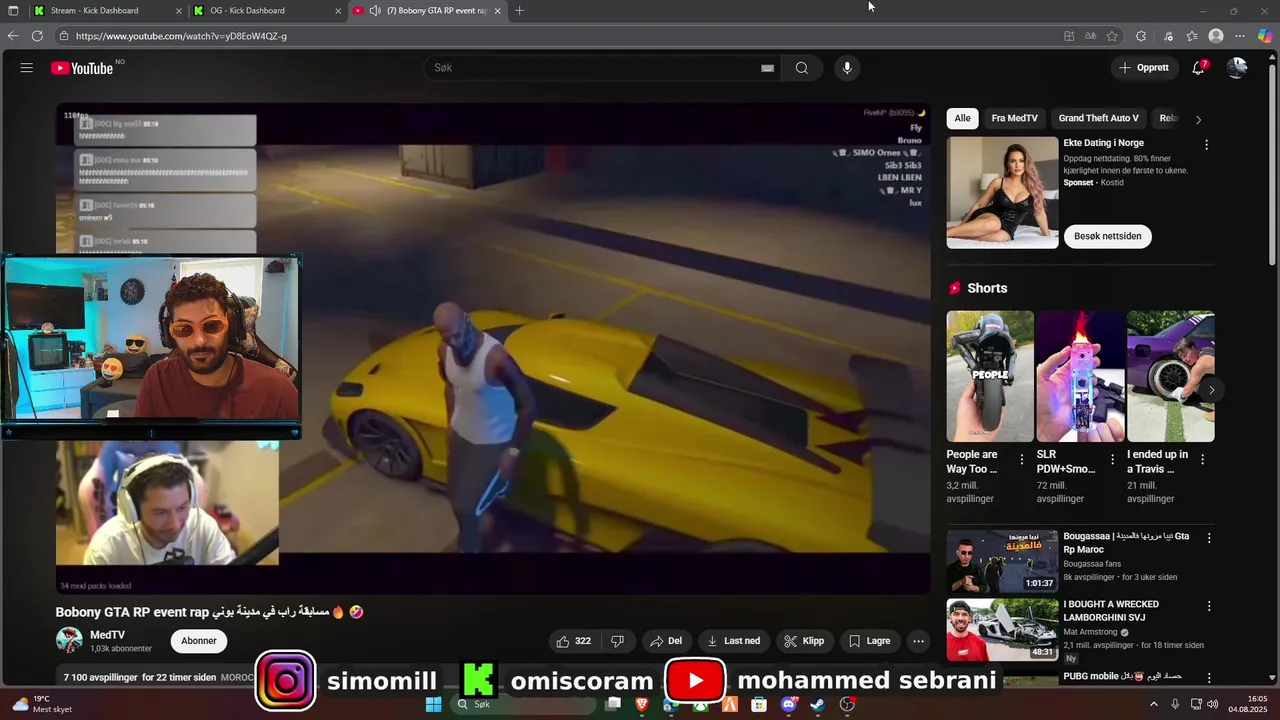Click the video player area
This screenshot has height=720, width=1280.
pyautogui.click(x=493, y=348)
